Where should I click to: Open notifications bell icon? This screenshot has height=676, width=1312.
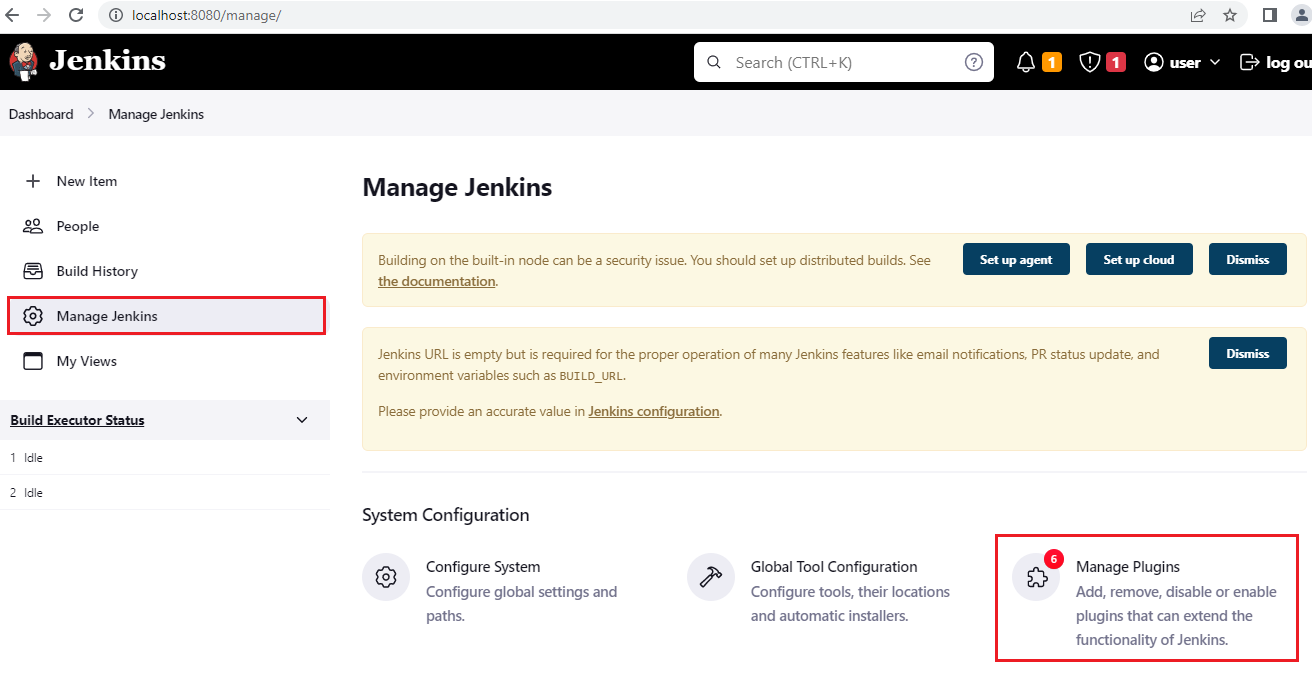(1026, 62)
